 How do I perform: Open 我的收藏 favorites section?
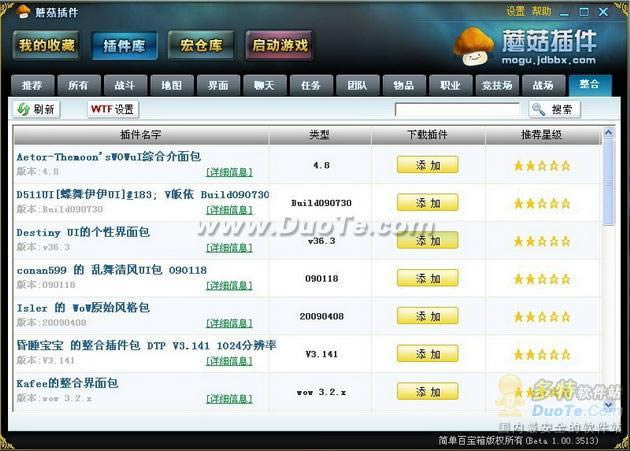(46, 45)
